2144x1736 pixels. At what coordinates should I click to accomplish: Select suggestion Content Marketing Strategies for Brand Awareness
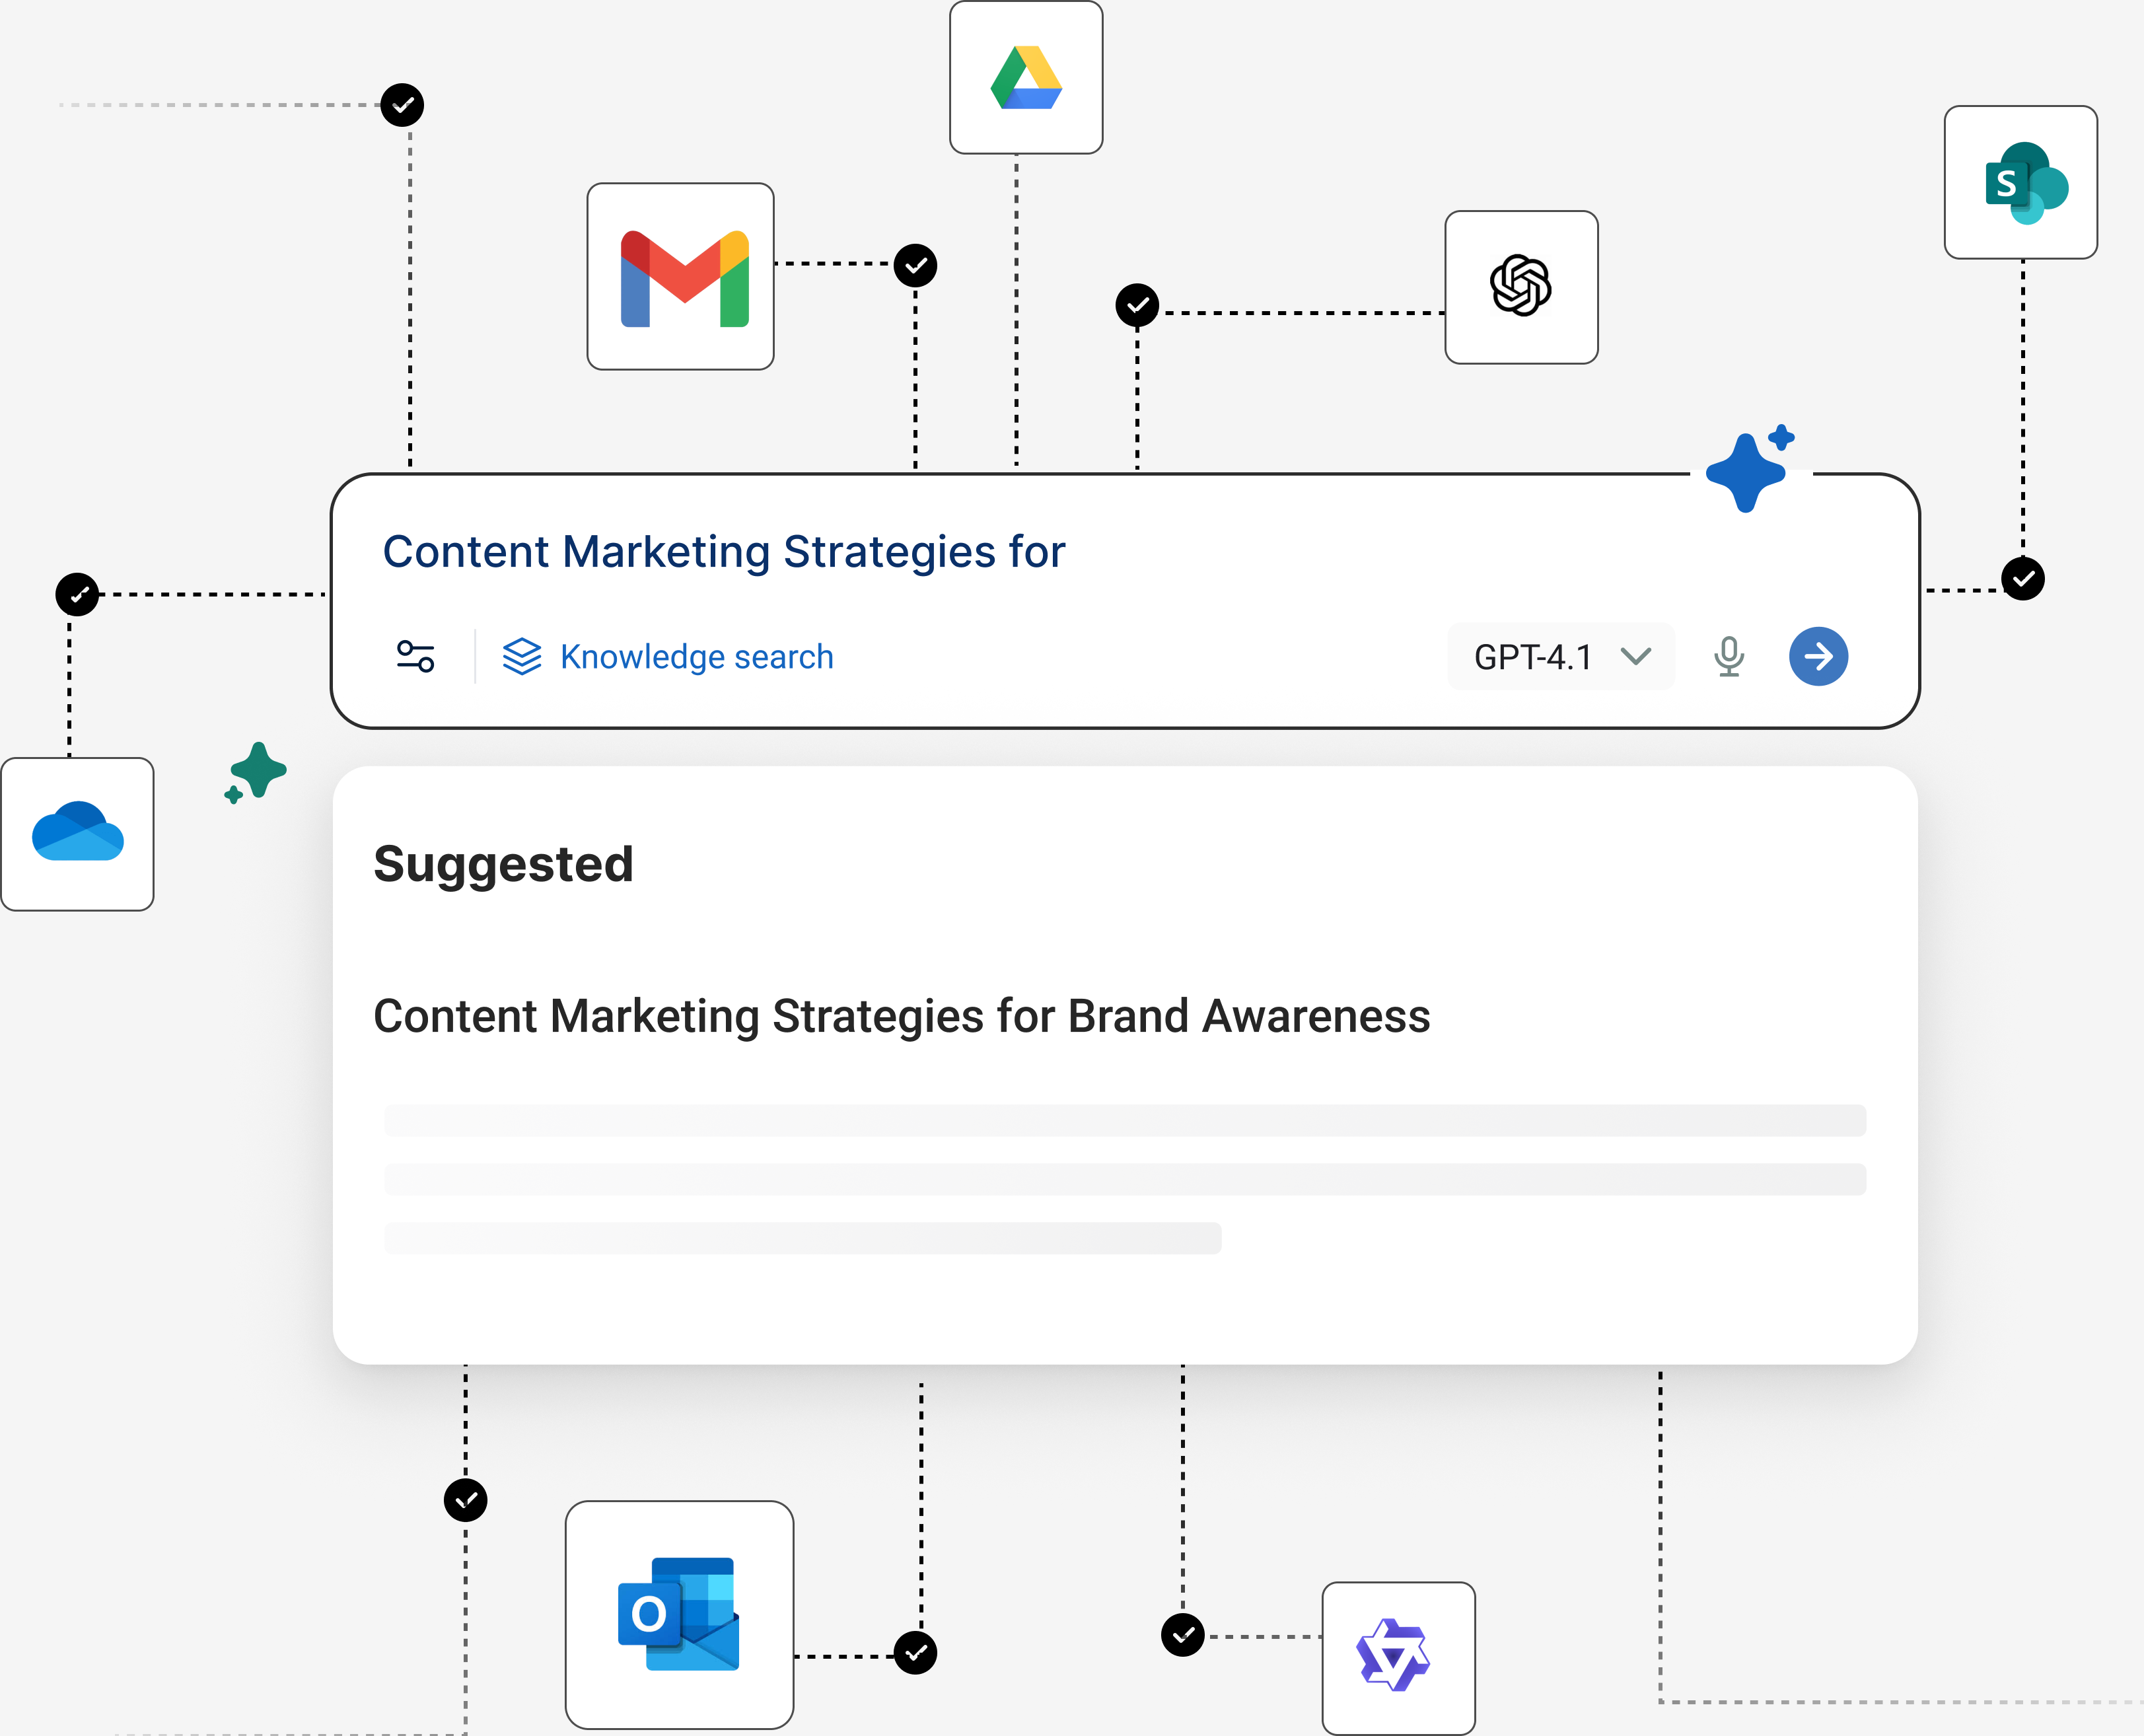pyautogui.click(x=901, y=1016)
